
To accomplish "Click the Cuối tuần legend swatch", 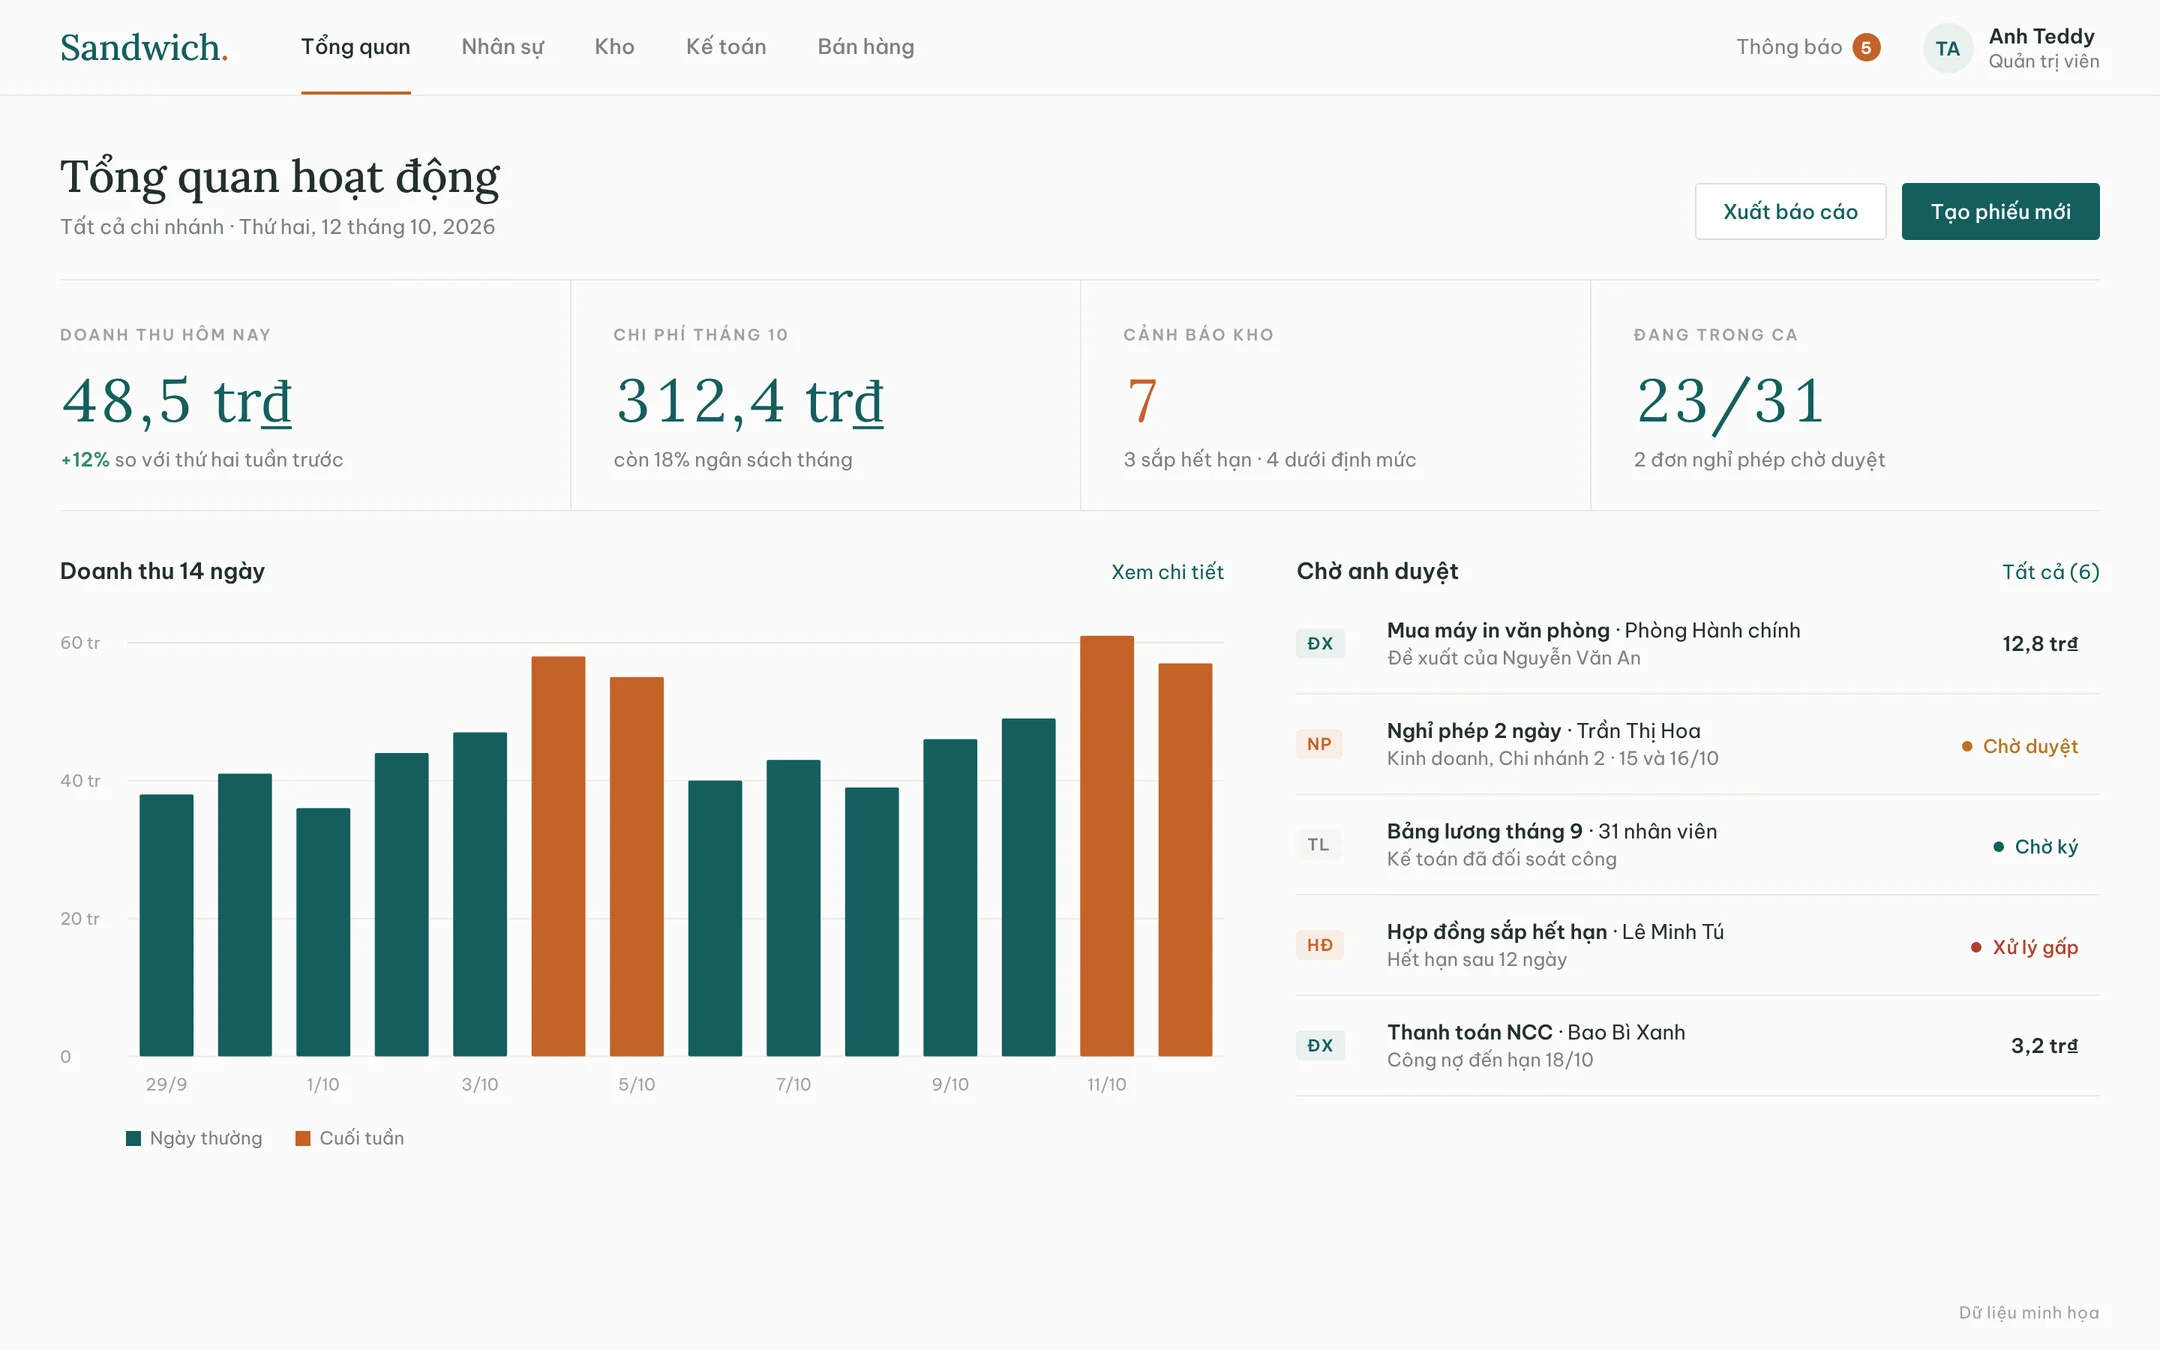I will pyautogui.click(x=303, y=1138).
